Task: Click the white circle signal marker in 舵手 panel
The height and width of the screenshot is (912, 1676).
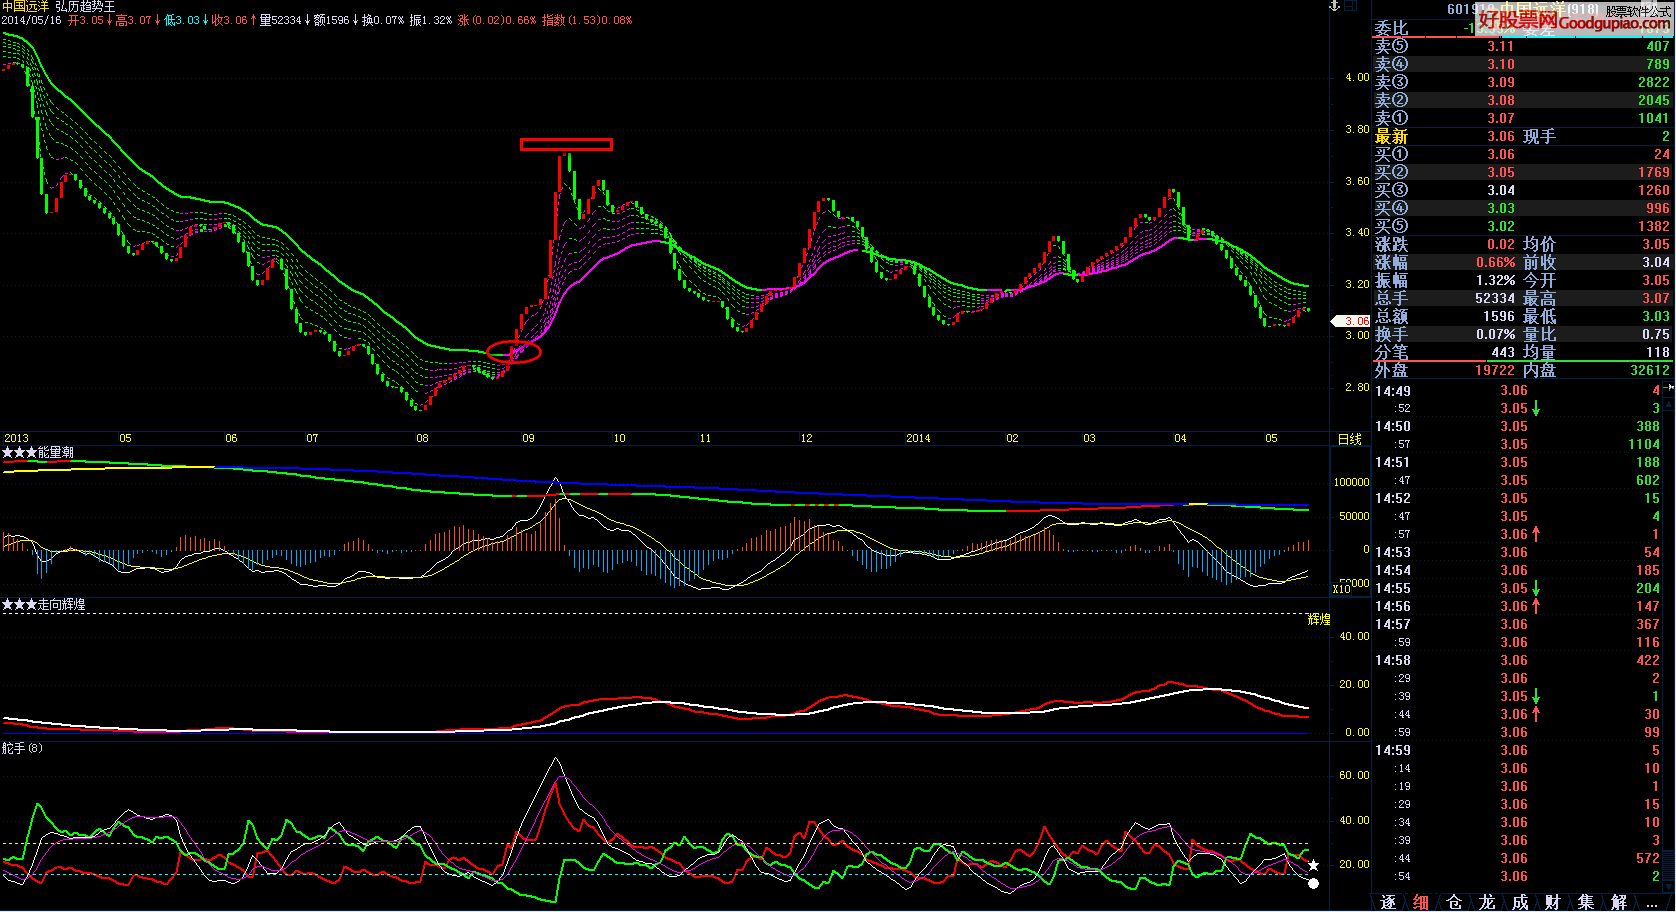Action: tap(1314, 883)
